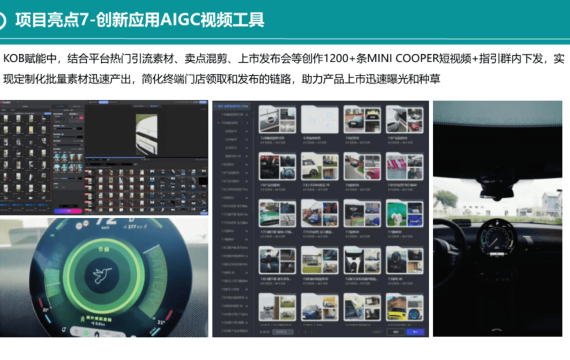Click the hummingbird icon on the round display

102,275
